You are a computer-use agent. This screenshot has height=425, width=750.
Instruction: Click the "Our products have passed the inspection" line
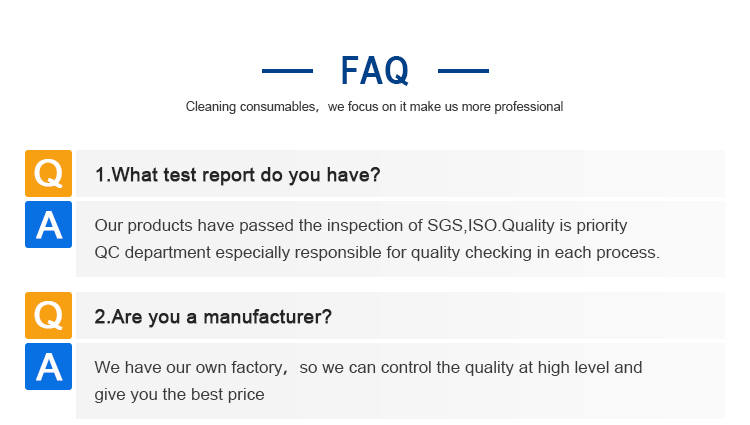pyautogui.click(x=361, y=225)
